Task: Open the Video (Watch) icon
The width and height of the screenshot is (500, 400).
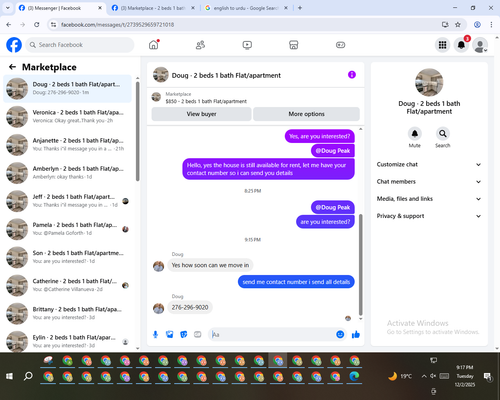Action: (x=247, y=45)
